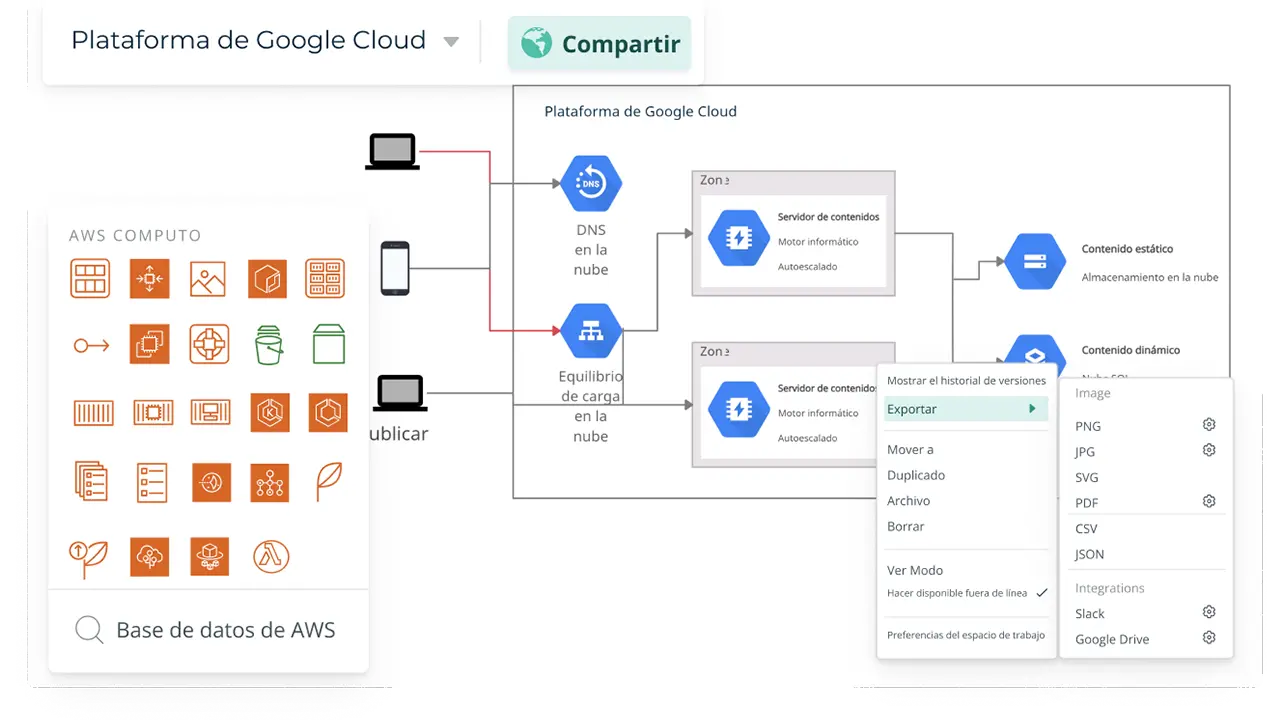Select Equilibrio de carga en la nube label

tap(591, 406)
